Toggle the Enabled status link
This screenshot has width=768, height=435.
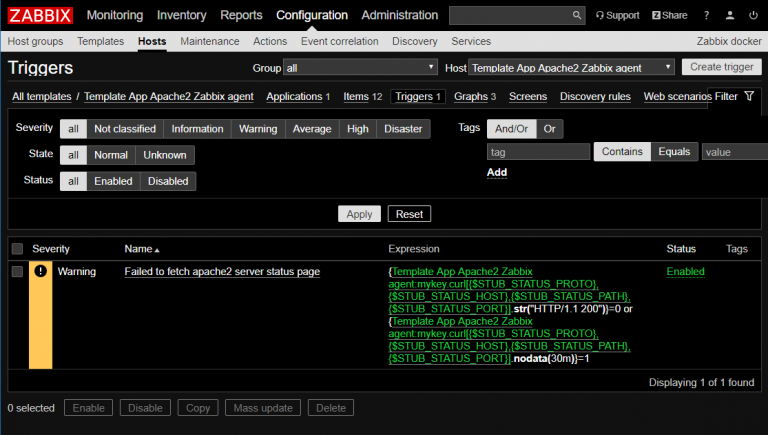[x=685, y=271]
